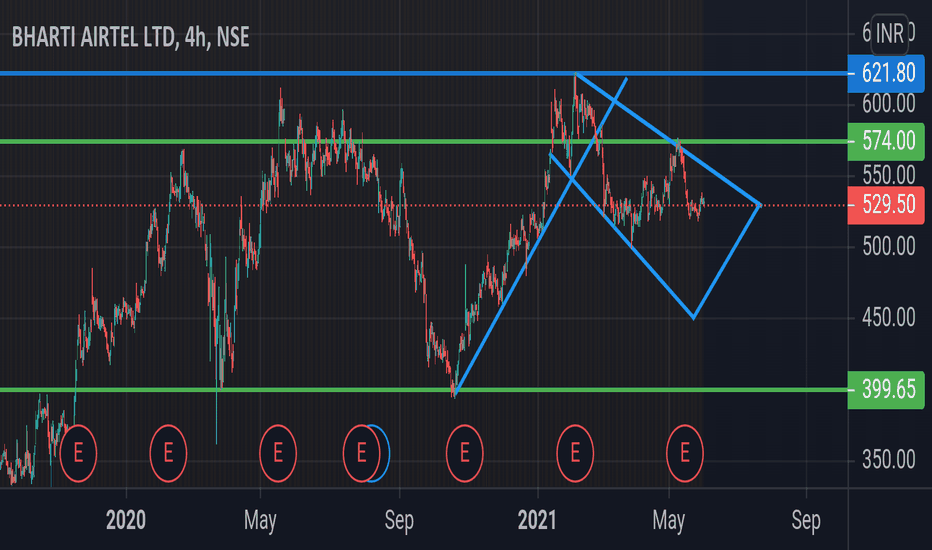Click the 500.00 price axis value
The height and width of the screenshot is (550, 932).
pyautogui.click(x=889, y=246)
